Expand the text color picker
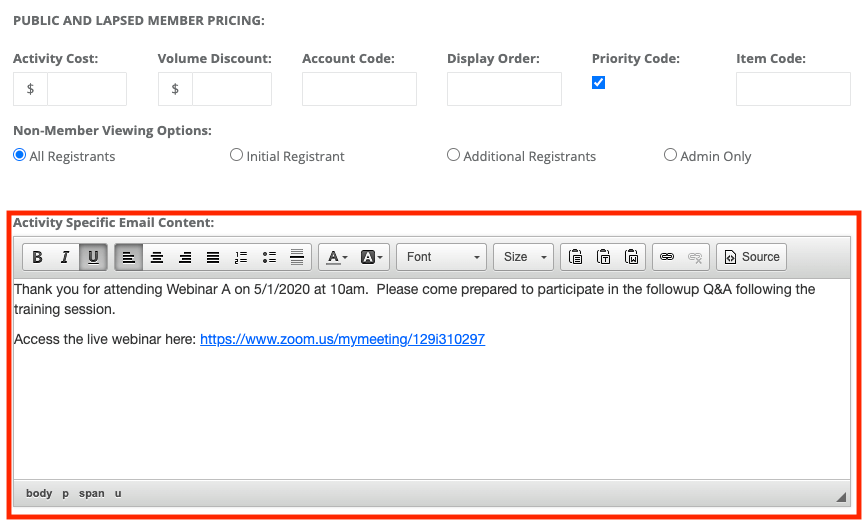863x524 pixels. pyautogui.click(x=335, y=257)
